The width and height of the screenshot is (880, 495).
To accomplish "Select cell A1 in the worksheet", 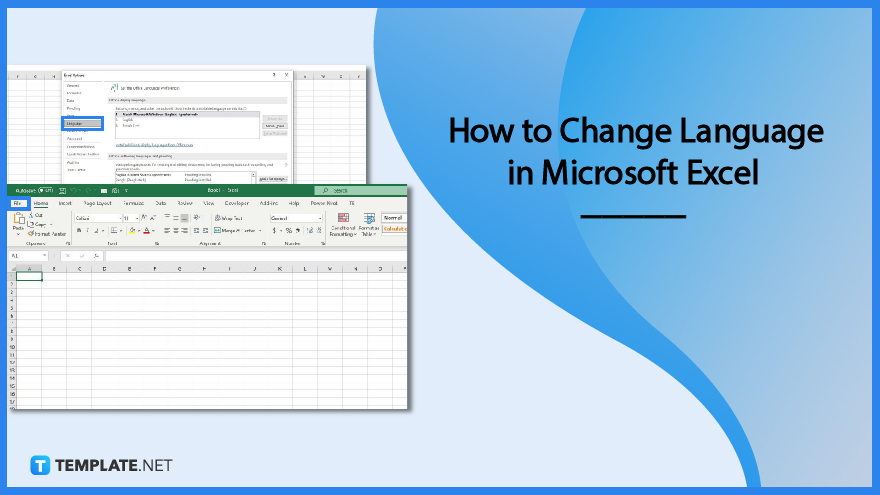I will [29, 276].
